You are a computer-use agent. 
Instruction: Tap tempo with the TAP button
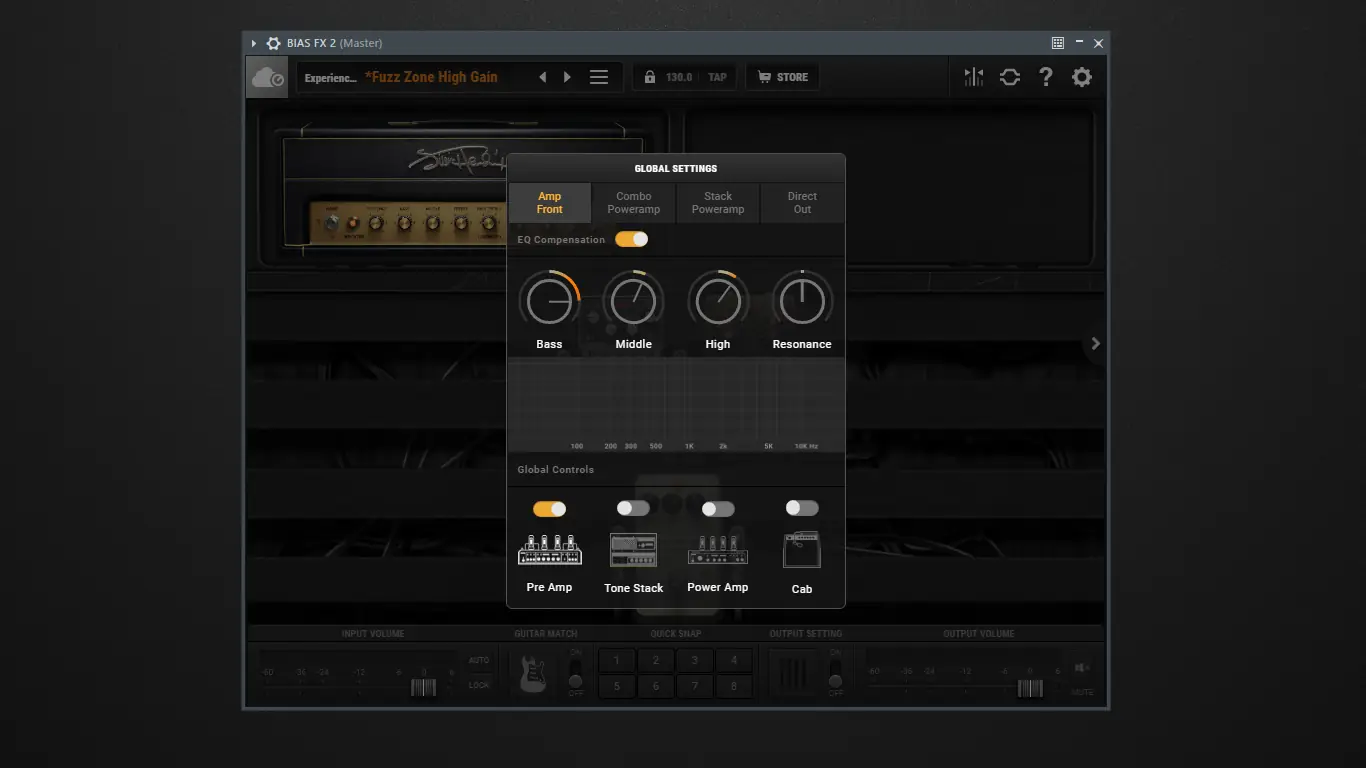(x=717, y=77)
